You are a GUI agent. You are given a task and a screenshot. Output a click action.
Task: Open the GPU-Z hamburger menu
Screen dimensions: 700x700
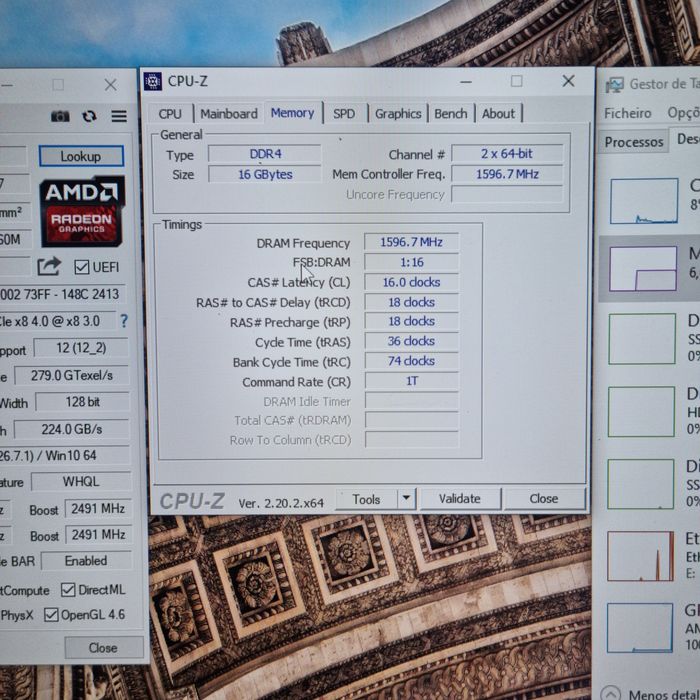[x=119, y=116]
